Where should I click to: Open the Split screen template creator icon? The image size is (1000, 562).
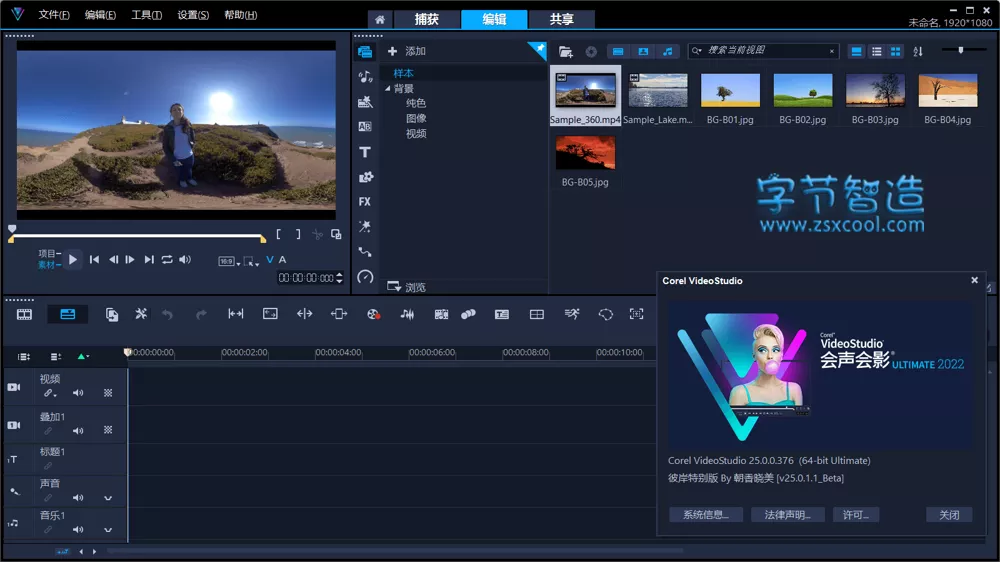coord(537,314)
